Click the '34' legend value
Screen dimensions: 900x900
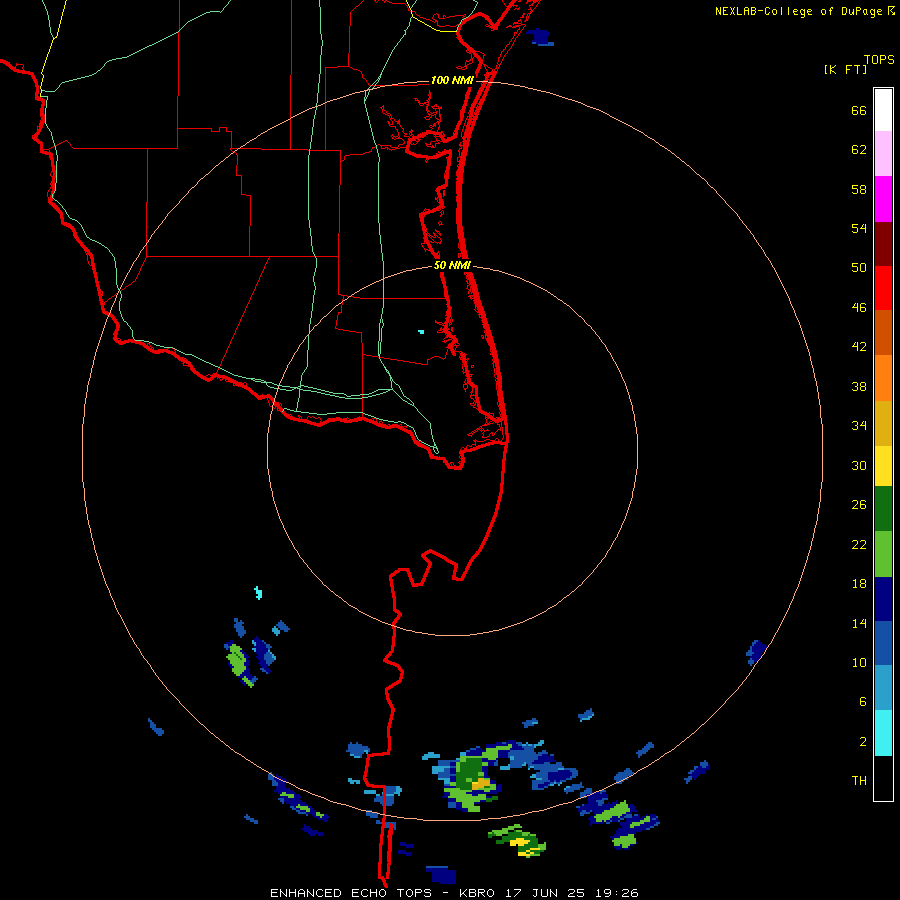pos(859,426)
